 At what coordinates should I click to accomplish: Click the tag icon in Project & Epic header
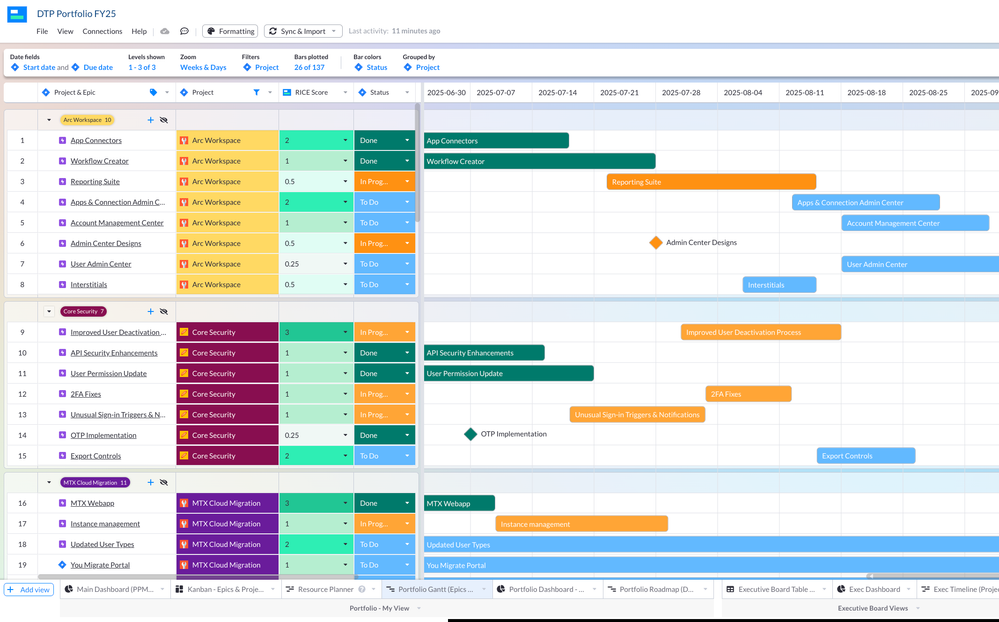pos(153,92)
